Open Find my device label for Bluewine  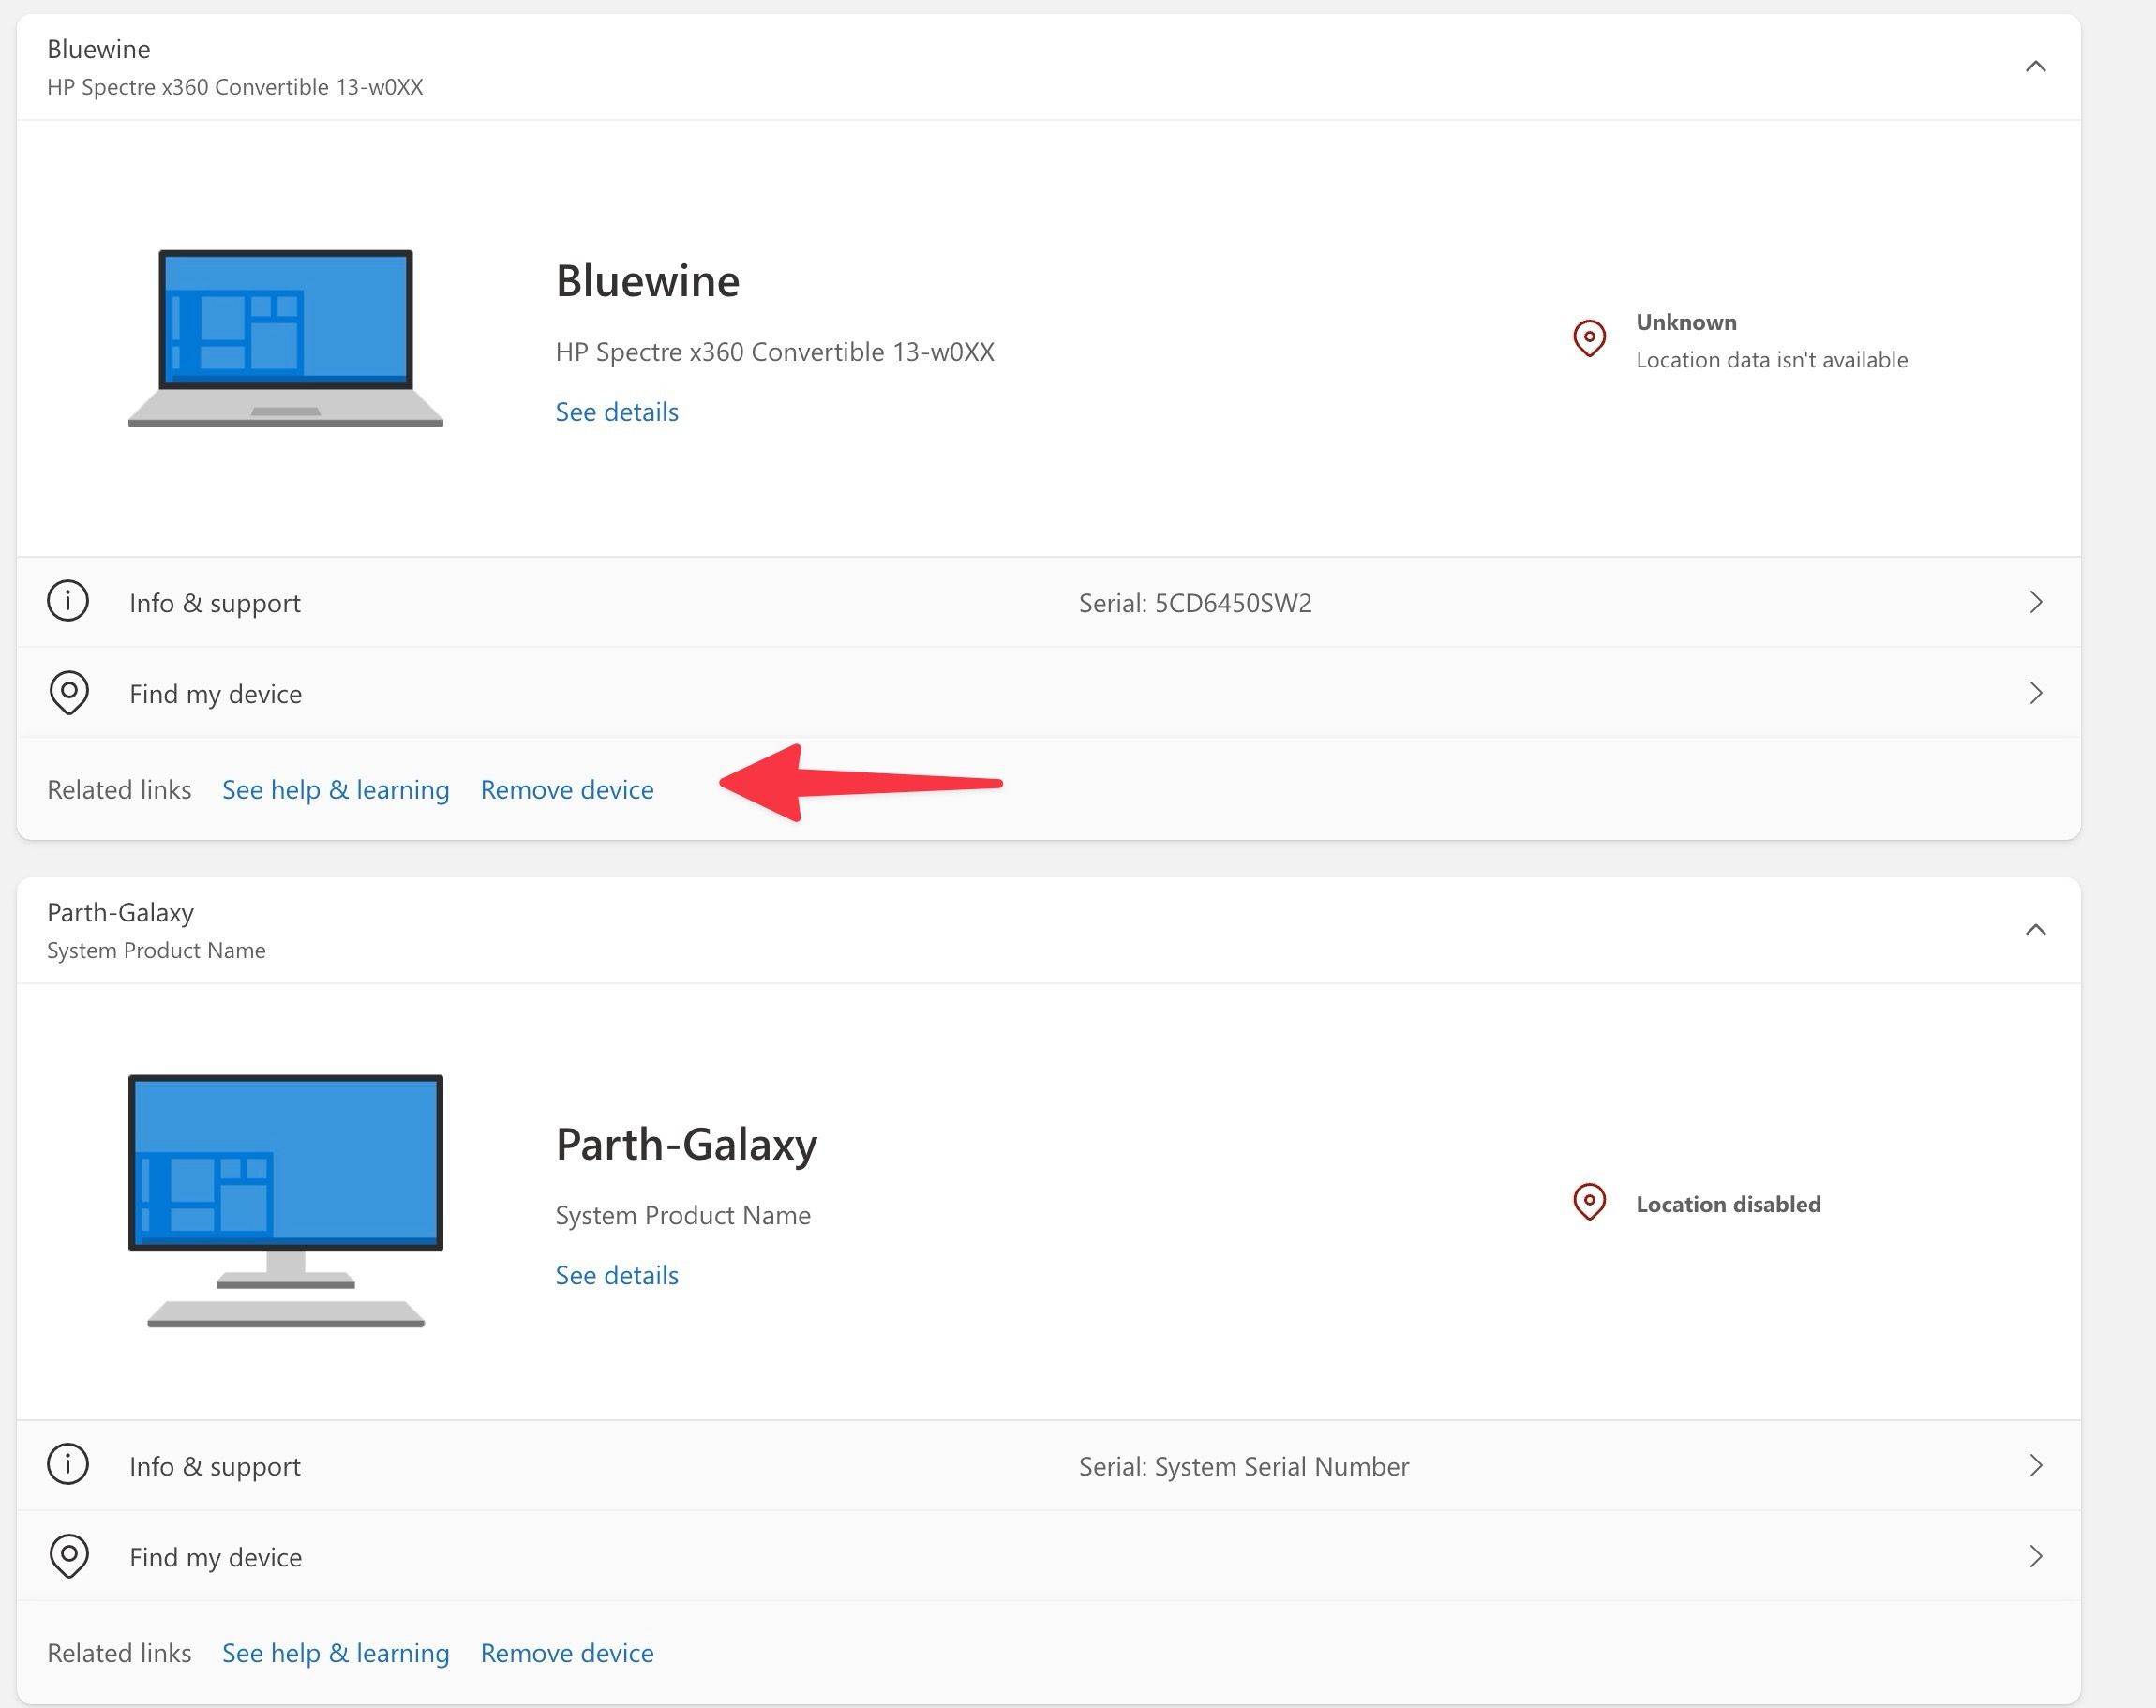click(216, 694)
